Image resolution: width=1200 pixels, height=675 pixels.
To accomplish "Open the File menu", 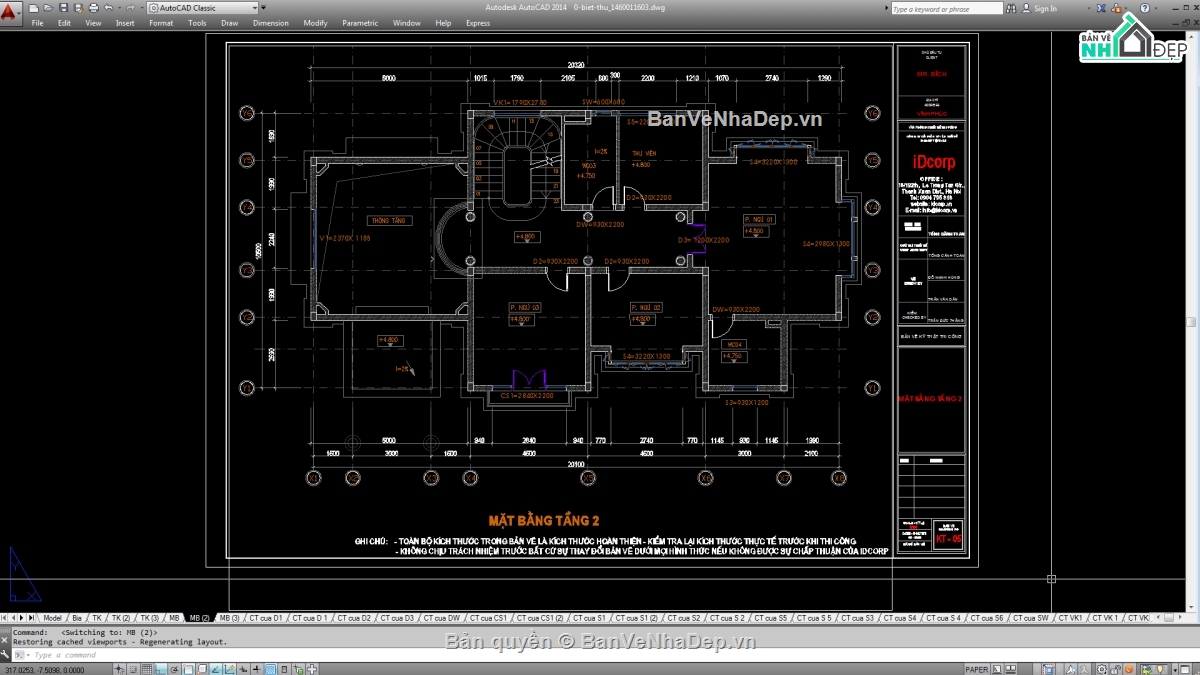I will coord(37,23).
